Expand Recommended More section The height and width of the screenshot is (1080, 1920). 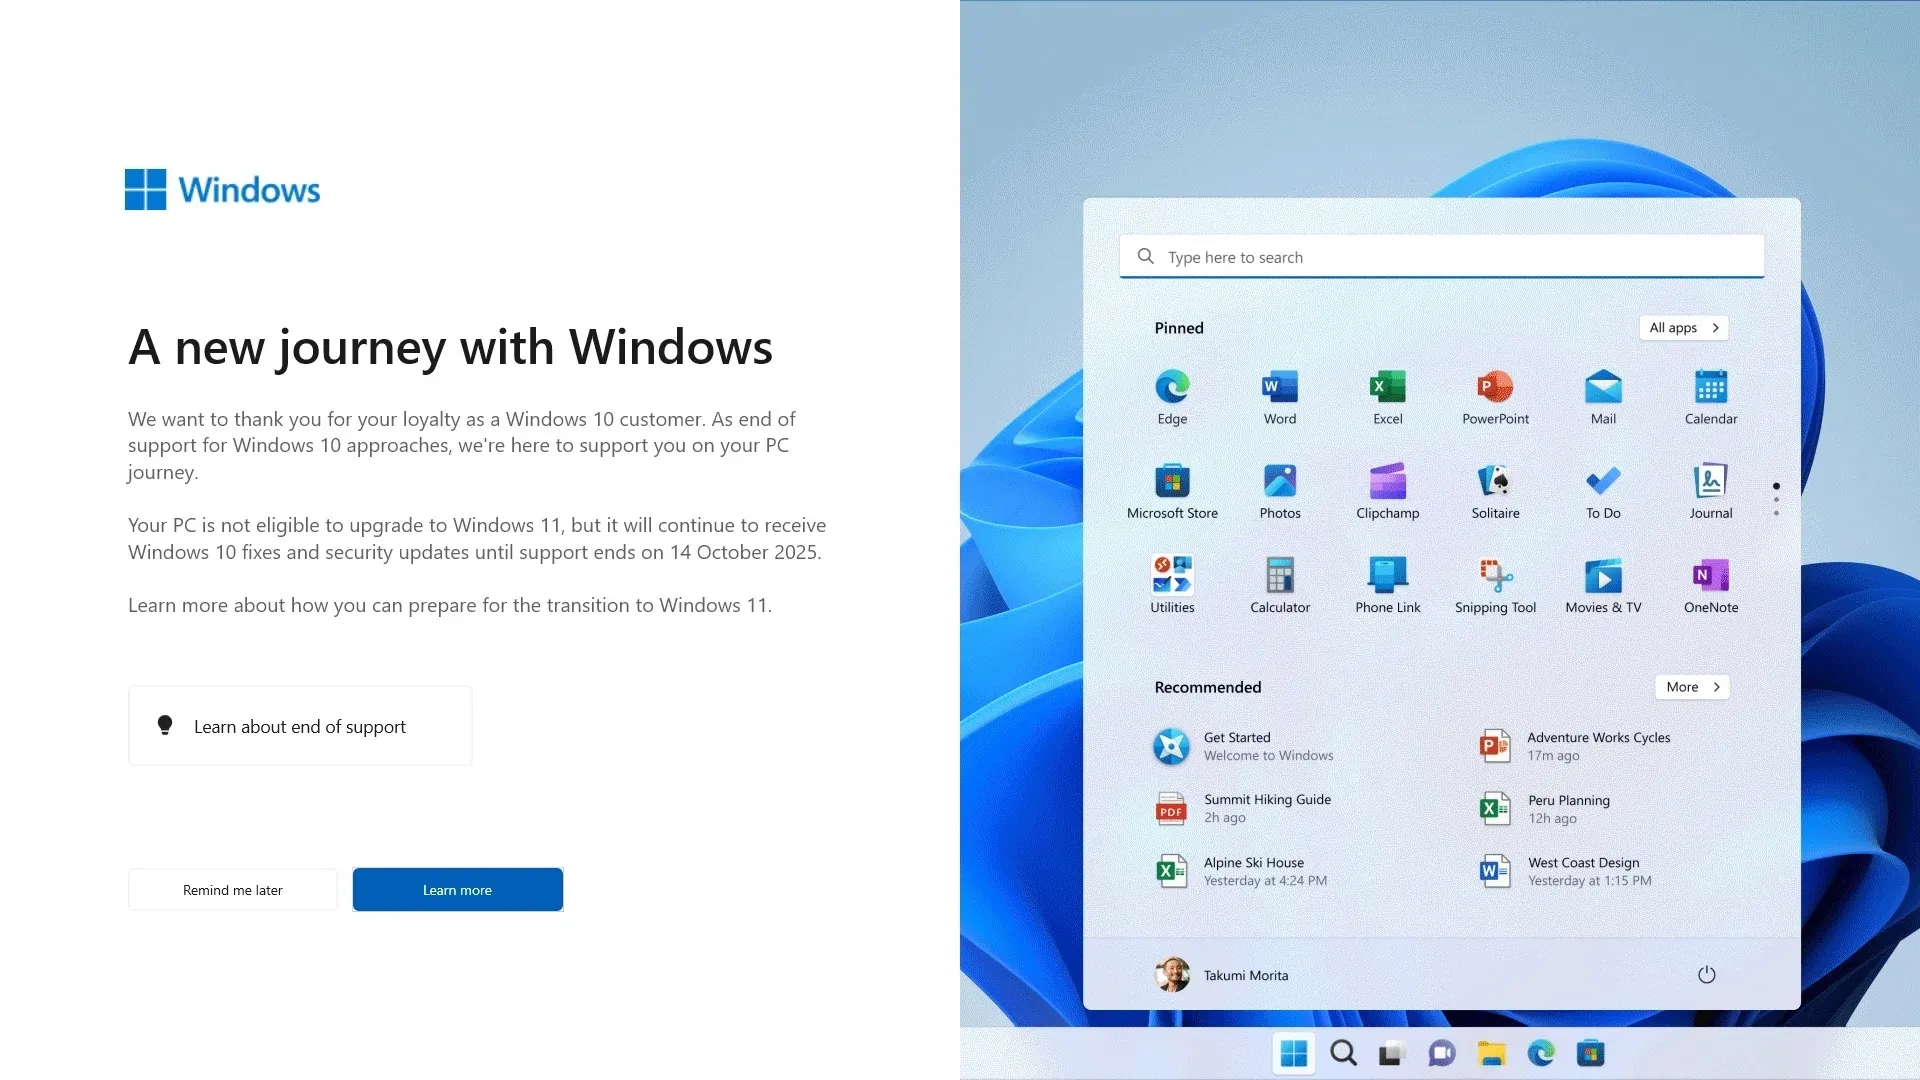click(x=1693, y=686)
